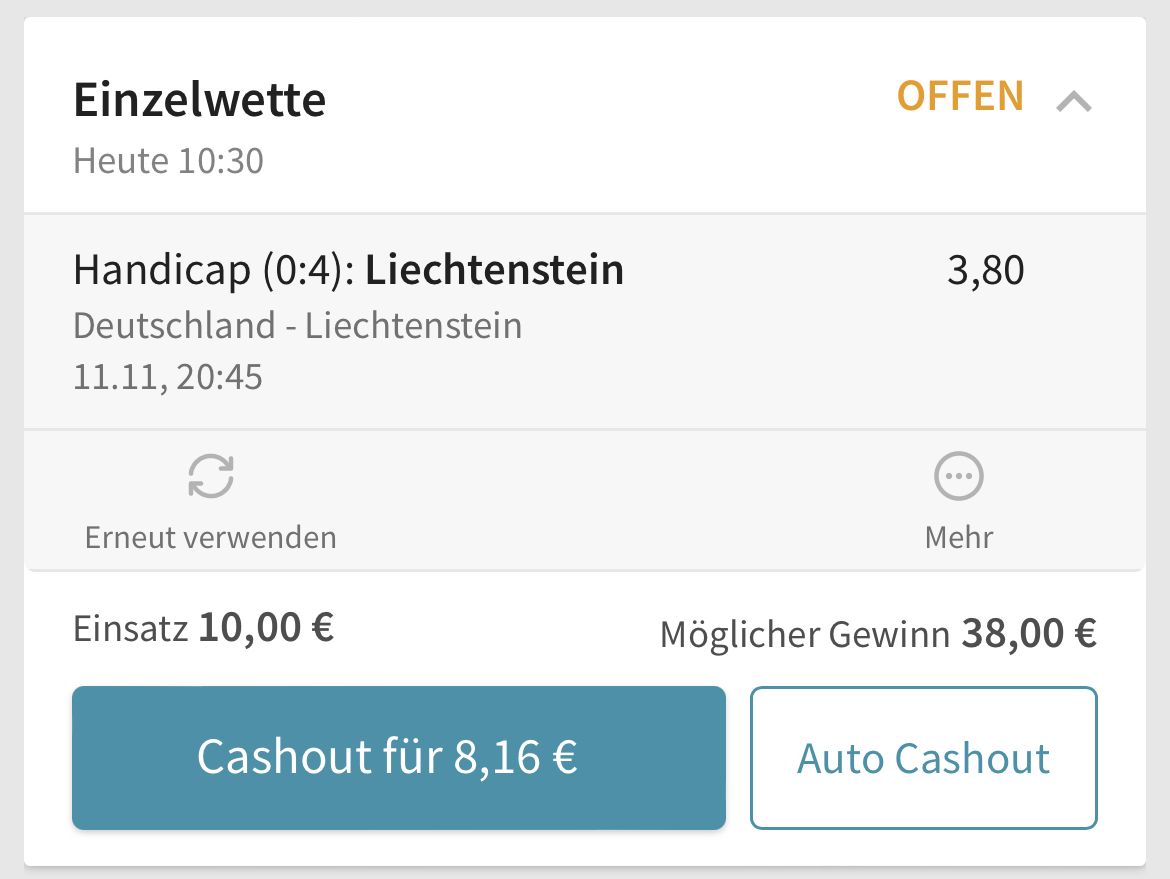Open the Deutschland - Liechtenstein match
The height and width of the screenshot is (879, 1170).
click(298, 326)
